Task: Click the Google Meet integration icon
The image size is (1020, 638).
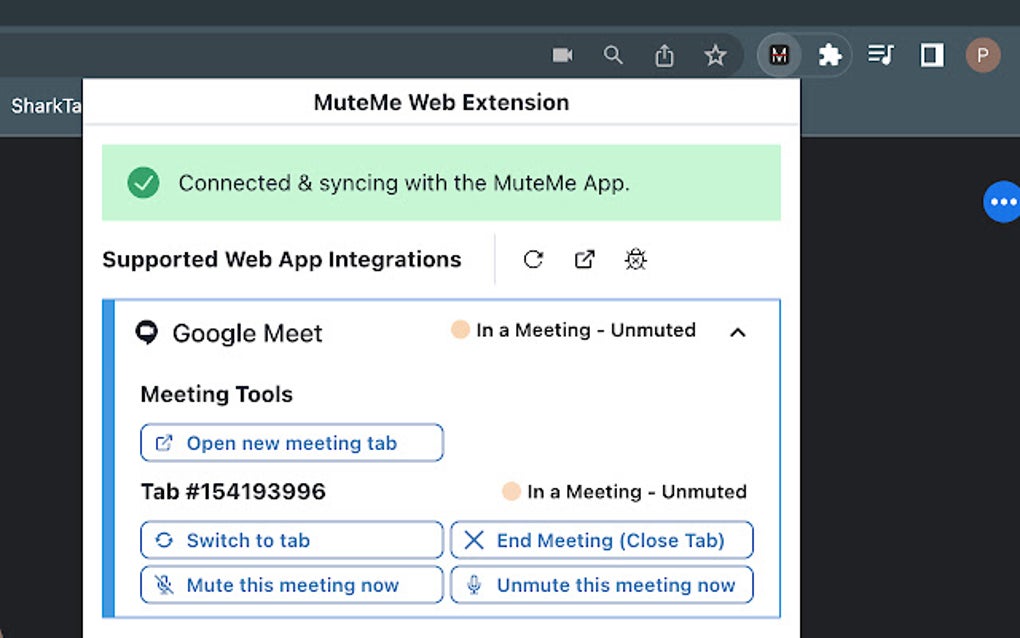Action: 147,333
